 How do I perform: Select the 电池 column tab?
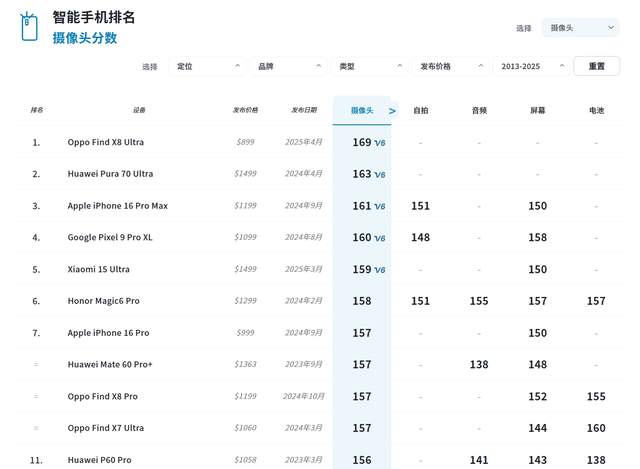tap(596, 111)
